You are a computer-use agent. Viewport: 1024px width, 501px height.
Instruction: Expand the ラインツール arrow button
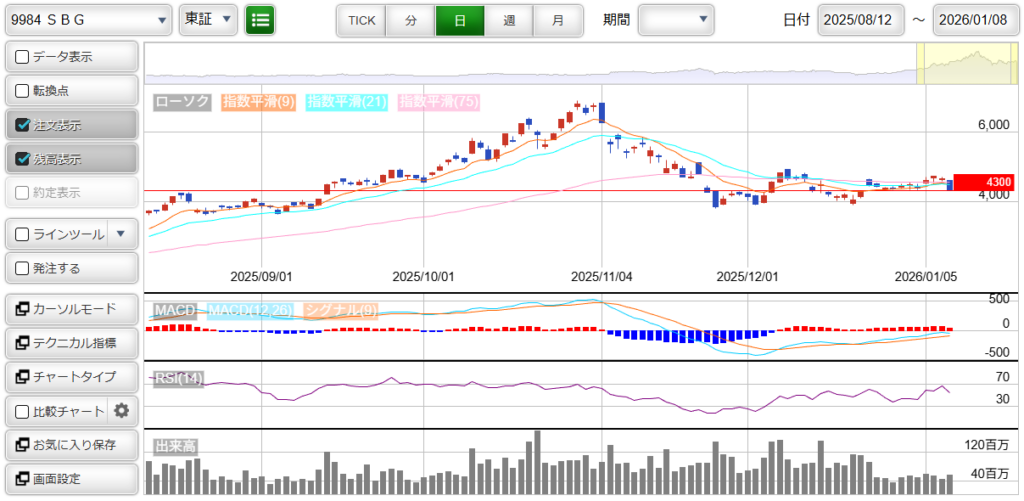point(121,234)
